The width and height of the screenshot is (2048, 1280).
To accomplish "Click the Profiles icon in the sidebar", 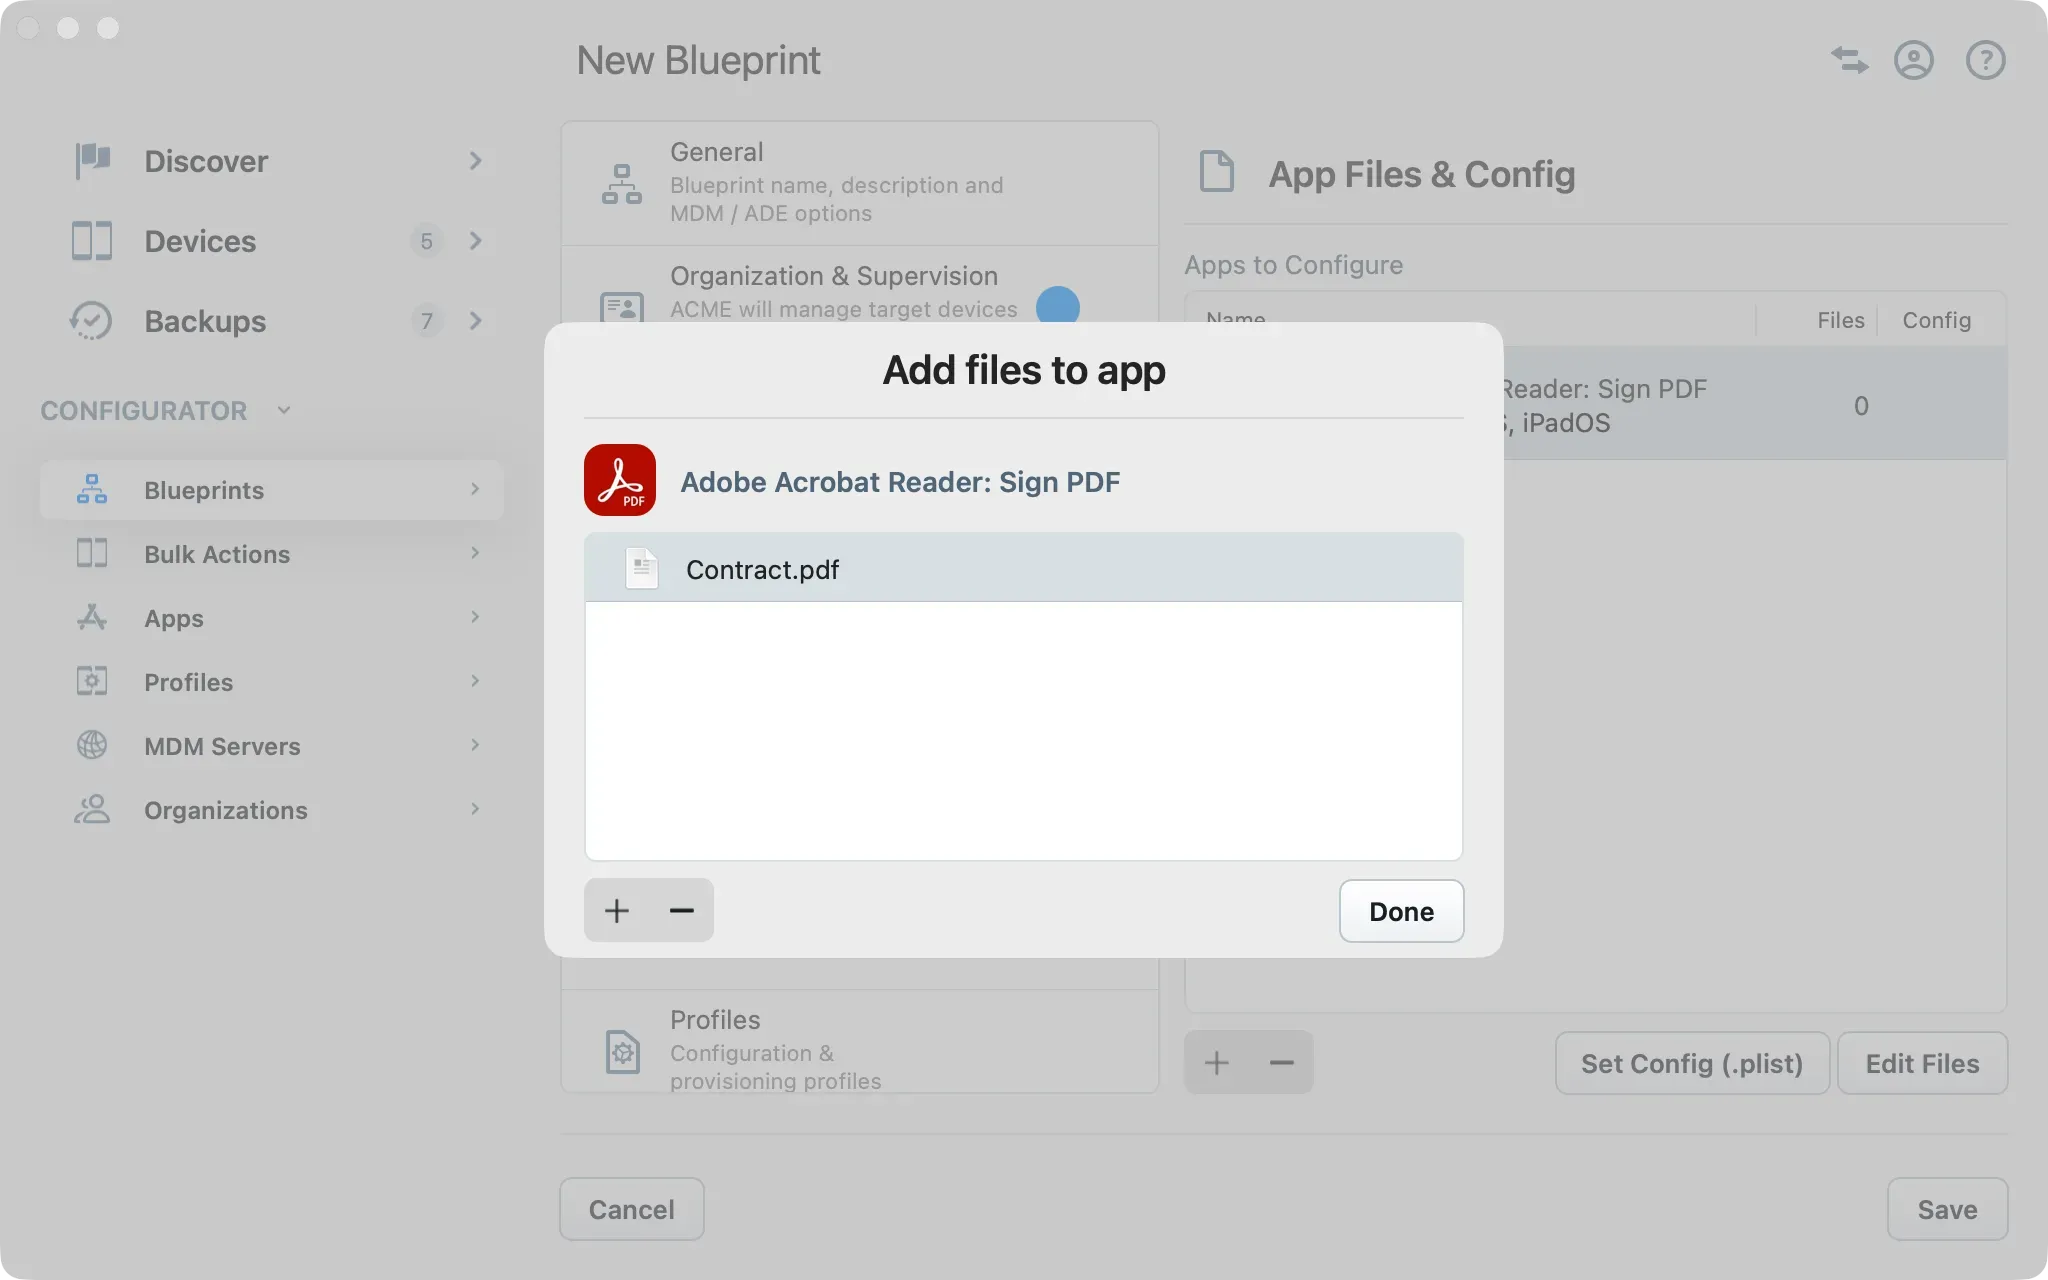I will pyautogui.click(x=91, y=681).
